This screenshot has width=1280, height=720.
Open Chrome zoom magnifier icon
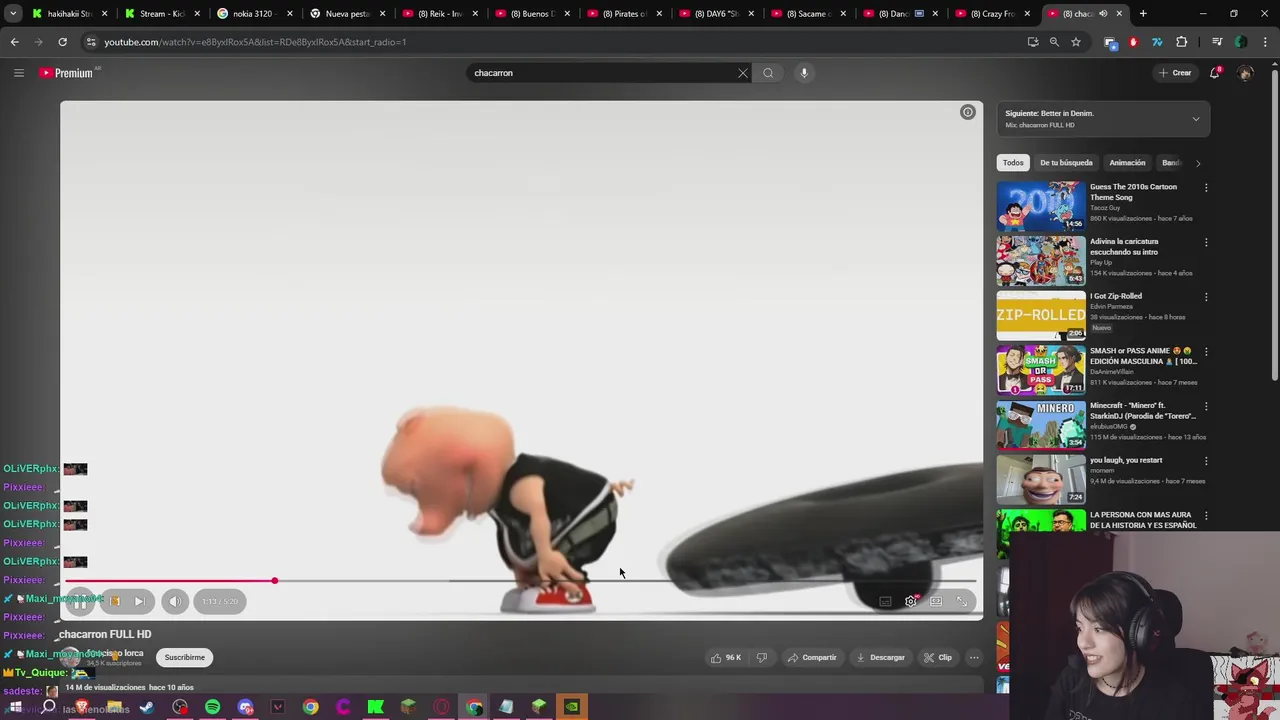[x=1054, y=42]
